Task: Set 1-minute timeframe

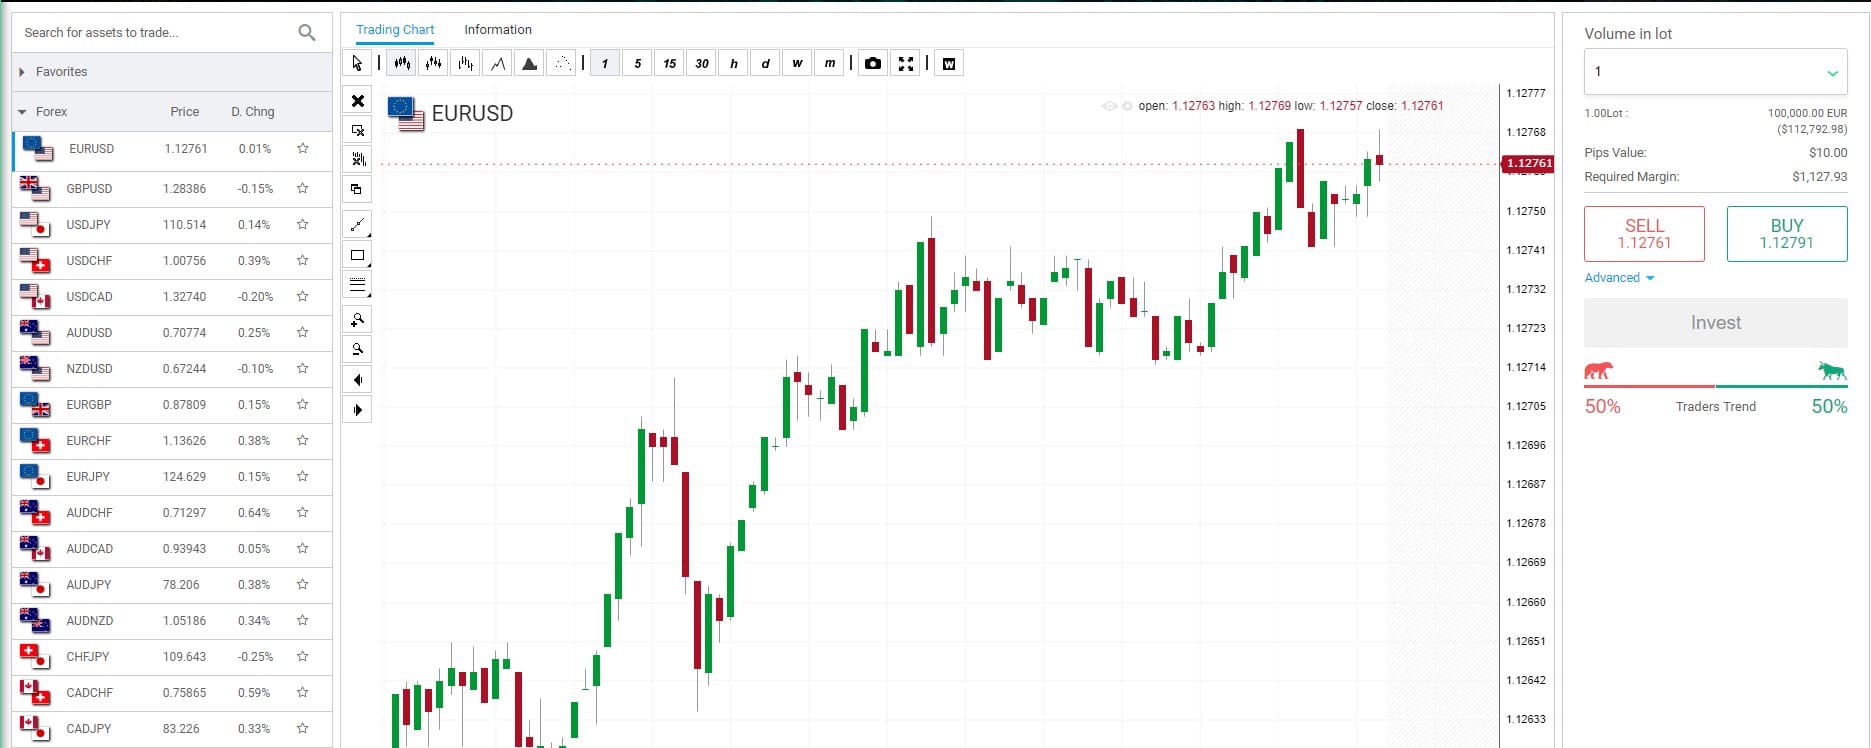Action: (605, 63)
